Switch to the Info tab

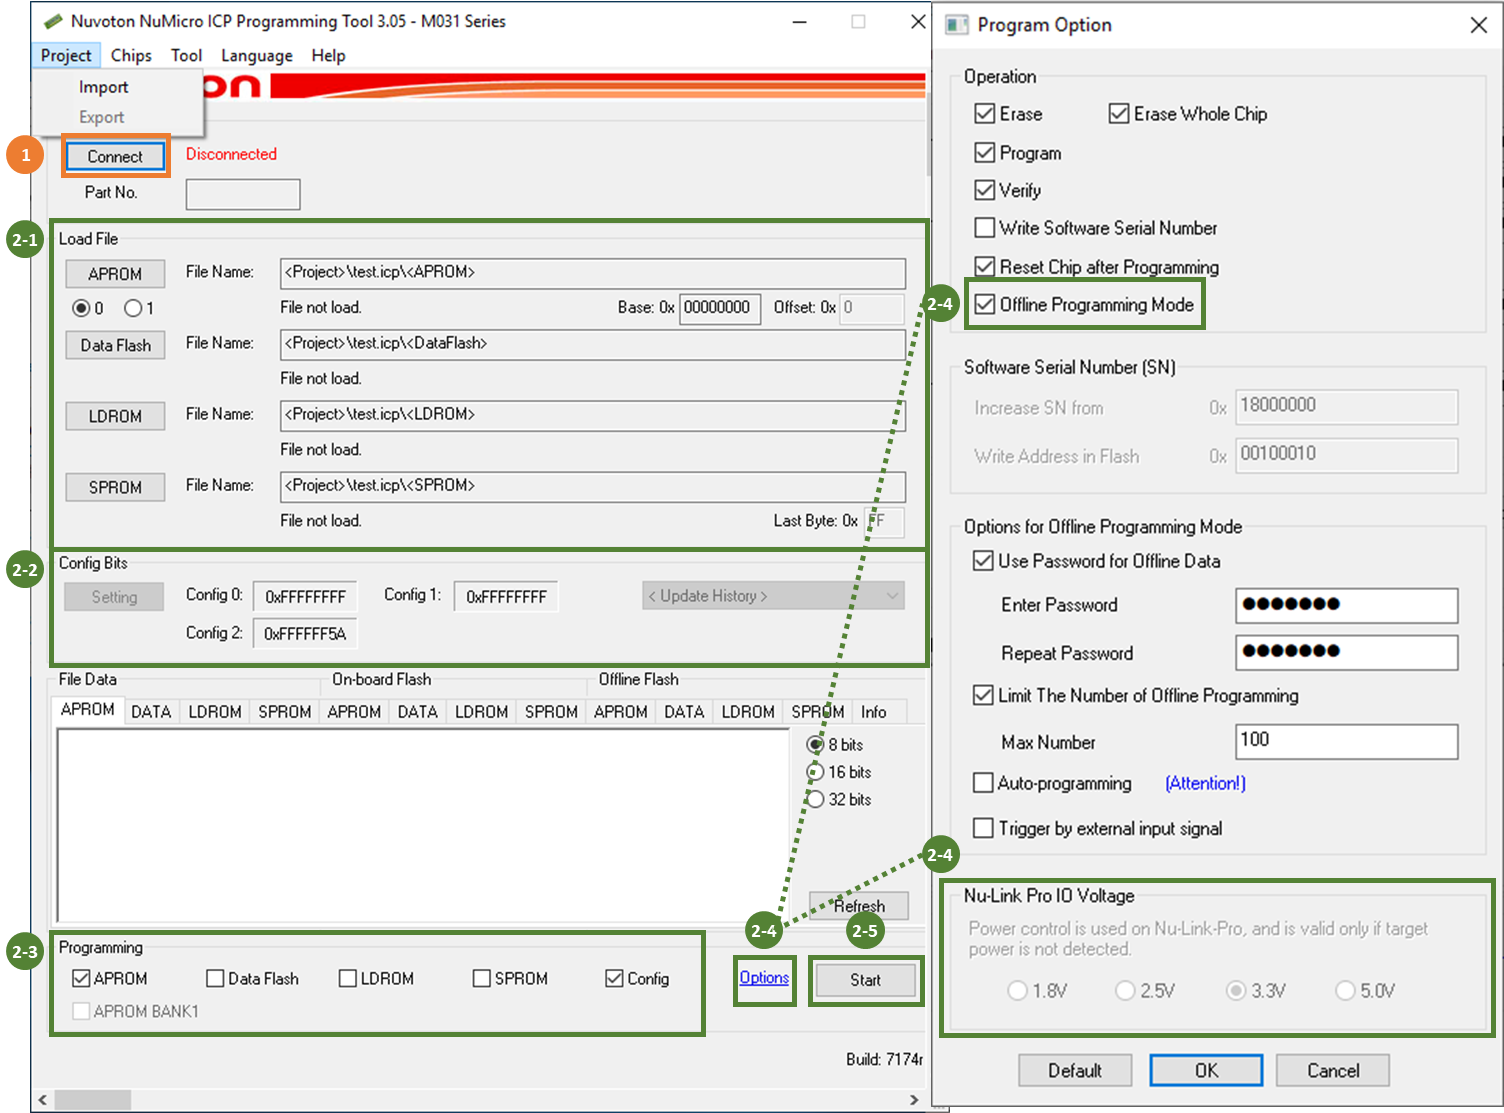point(874,712)
